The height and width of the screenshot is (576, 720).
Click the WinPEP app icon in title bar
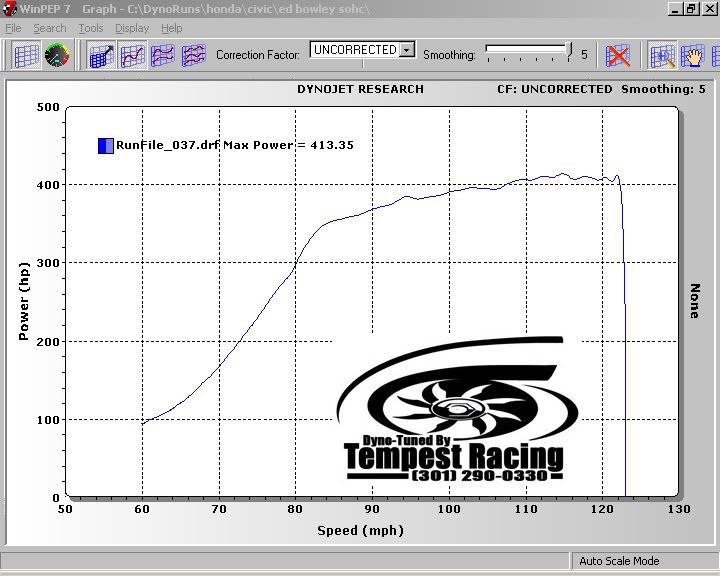pyautogui.click(x=9, y=9)
